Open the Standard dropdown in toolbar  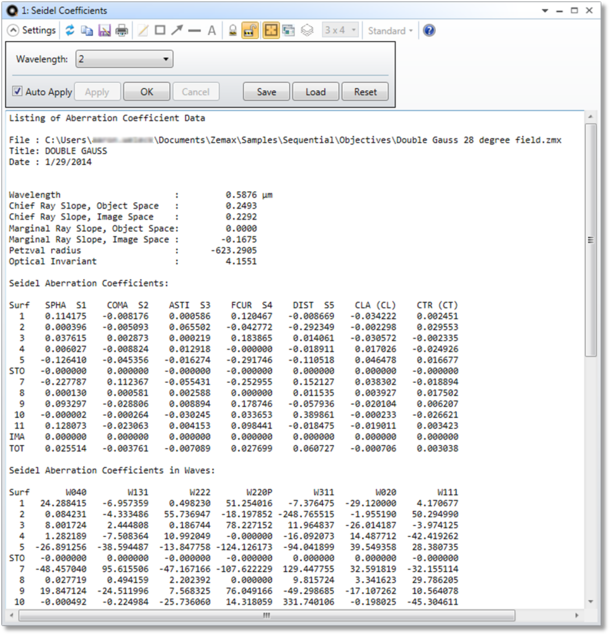pos(390,31)
